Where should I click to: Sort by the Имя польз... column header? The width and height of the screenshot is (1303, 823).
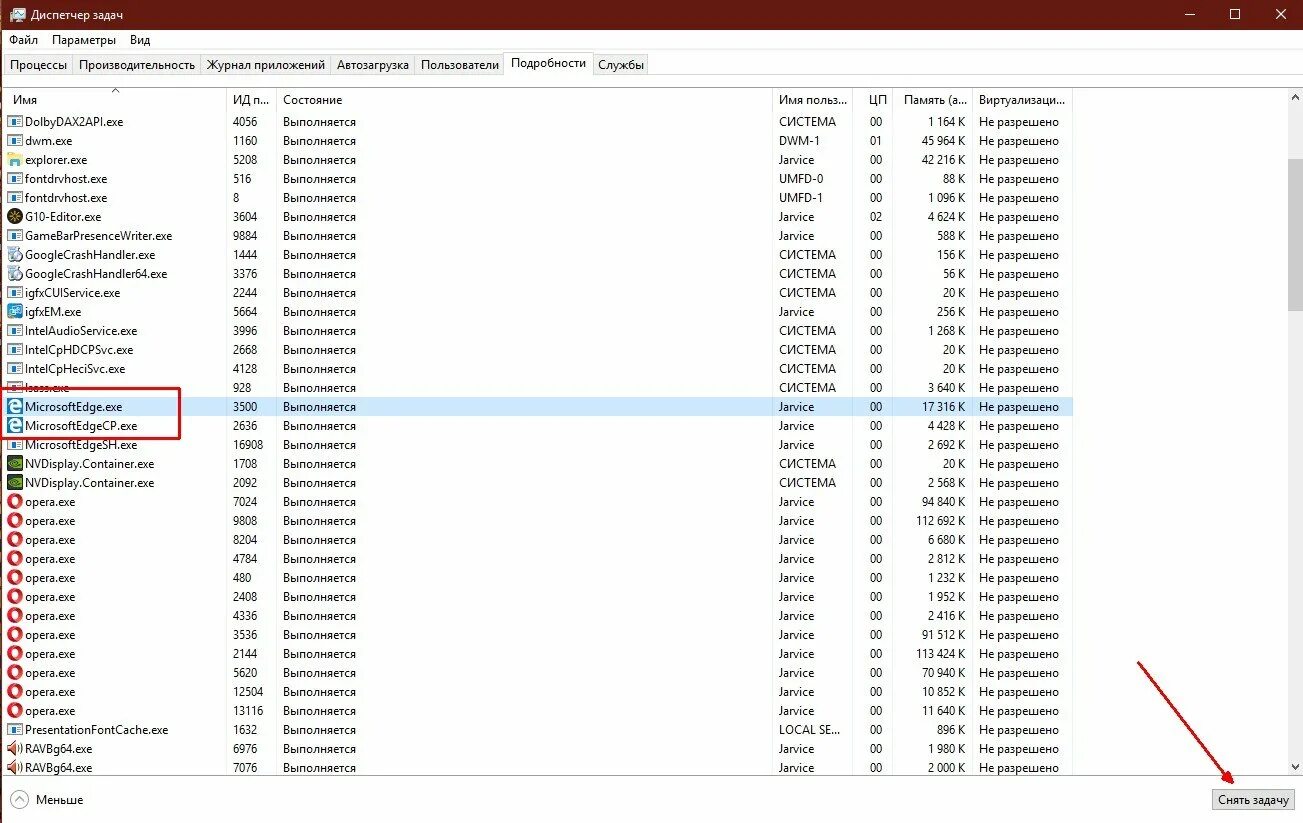pyautogui.click(x=813, y=100)
